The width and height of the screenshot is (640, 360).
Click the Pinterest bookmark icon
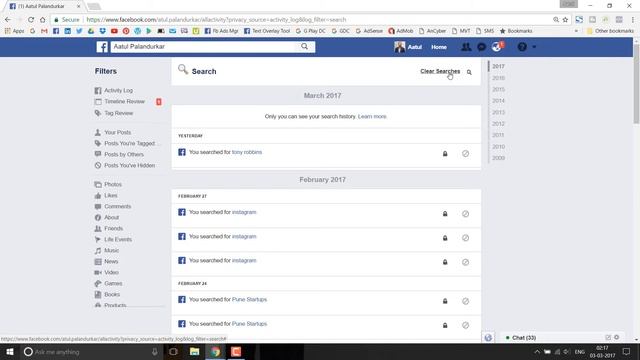pos(126,31)
